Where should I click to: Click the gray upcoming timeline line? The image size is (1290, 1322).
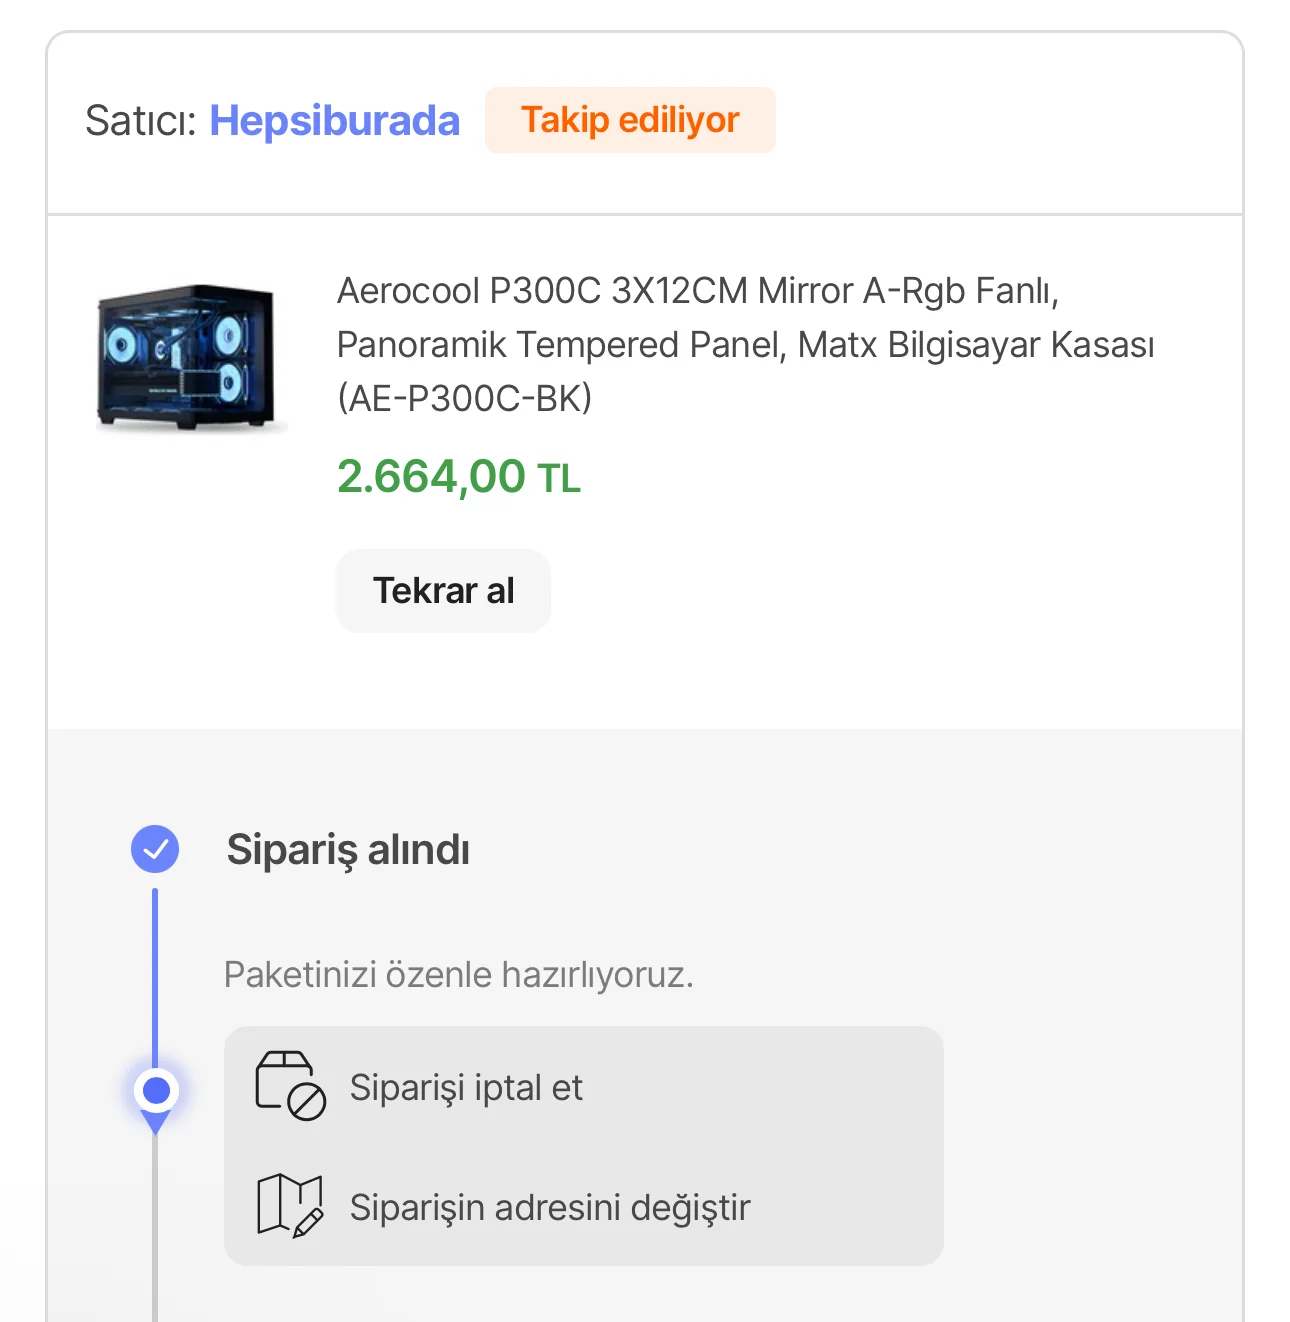pyautogui.click(x=155, y=1230)
